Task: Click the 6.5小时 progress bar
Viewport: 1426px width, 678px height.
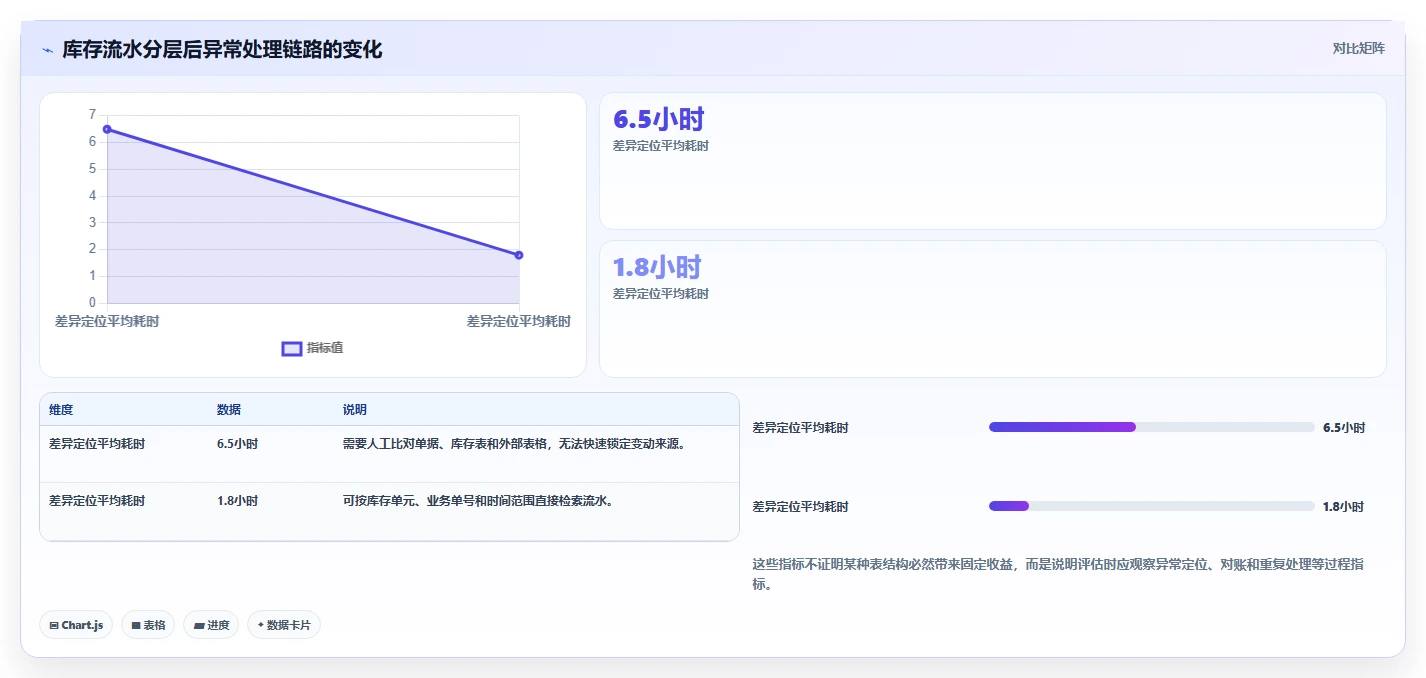Action: point(1151,427)
